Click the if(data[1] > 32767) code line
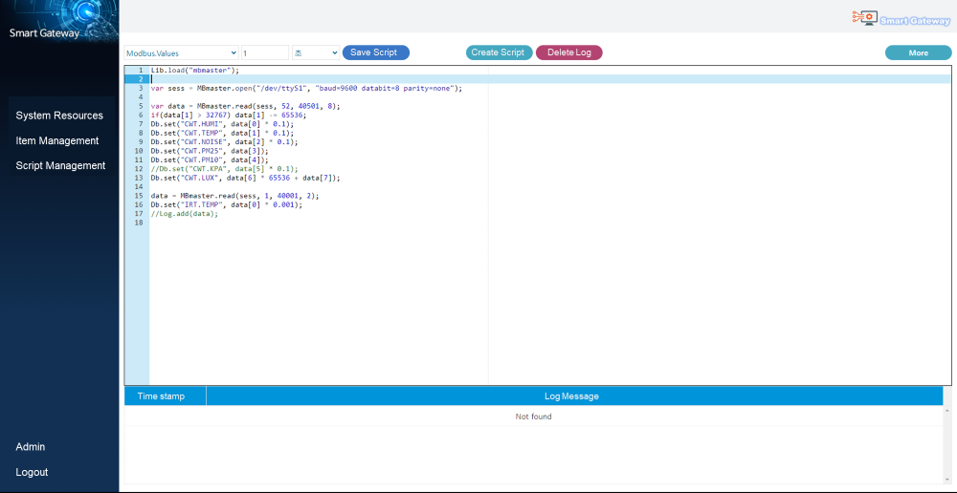The width and height of the screenshot is (957, 493). (229, 115)
